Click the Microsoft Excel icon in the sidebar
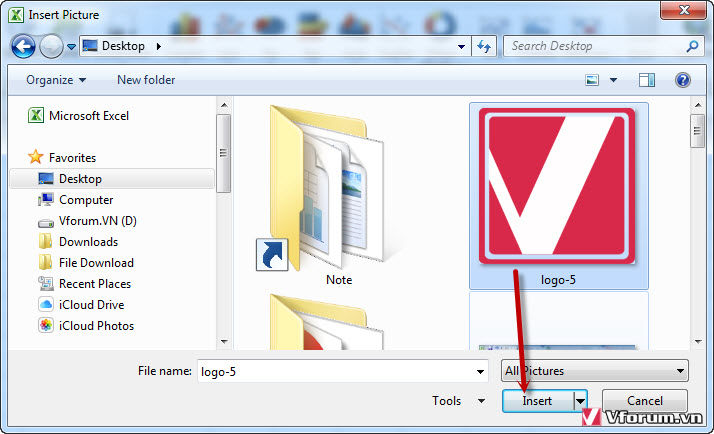Image resolution: width=714 pixels, height=434 pixels. pyautogui.click(x=36, y=115)
